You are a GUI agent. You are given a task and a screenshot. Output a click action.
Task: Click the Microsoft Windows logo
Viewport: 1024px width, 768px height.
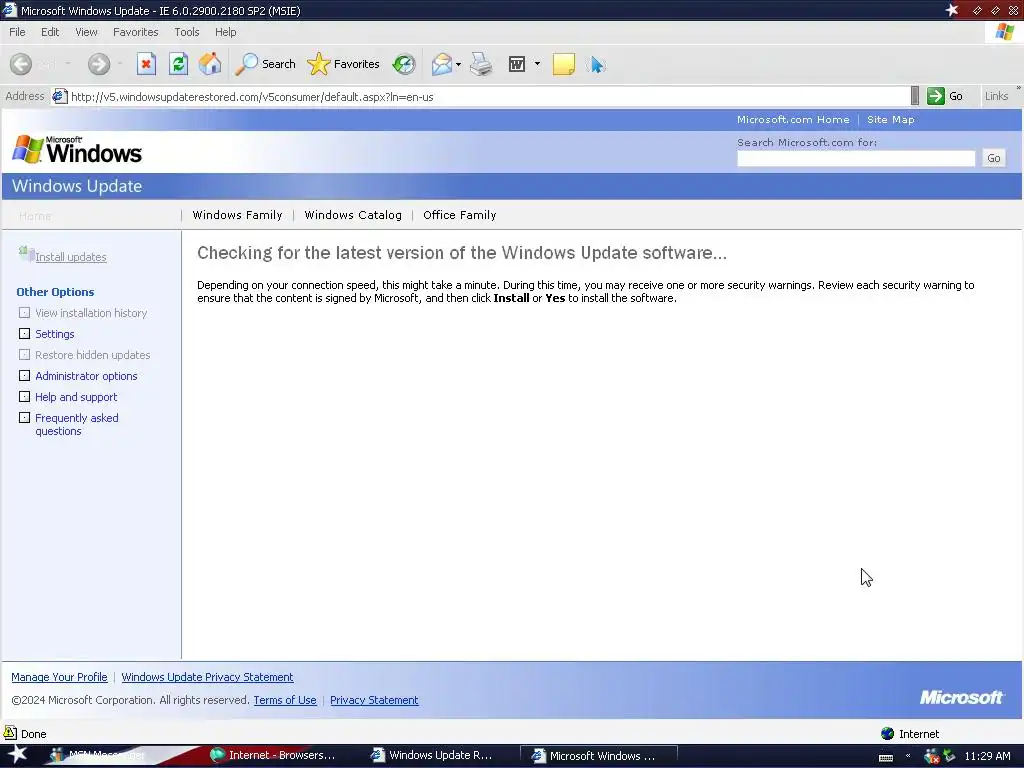pos(77,150)
